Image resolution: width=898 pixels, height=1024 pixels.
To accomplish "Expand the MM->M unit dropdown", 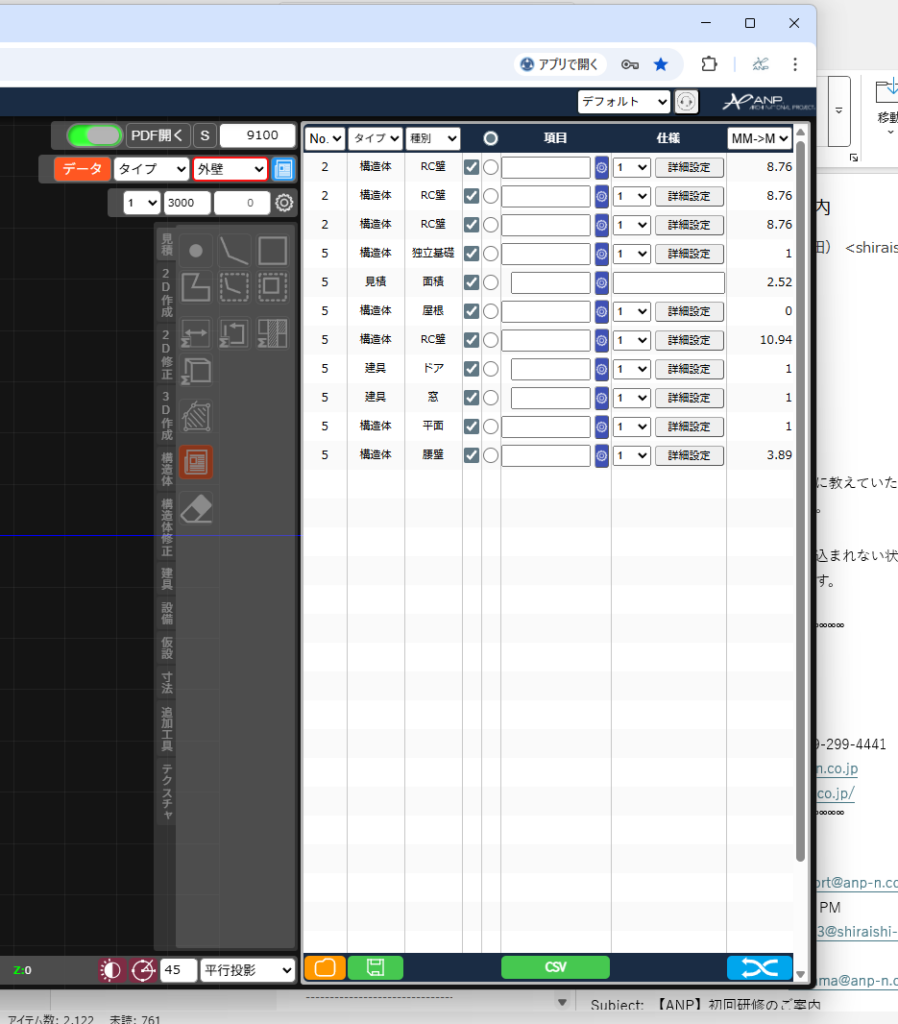I will [759, 138].
